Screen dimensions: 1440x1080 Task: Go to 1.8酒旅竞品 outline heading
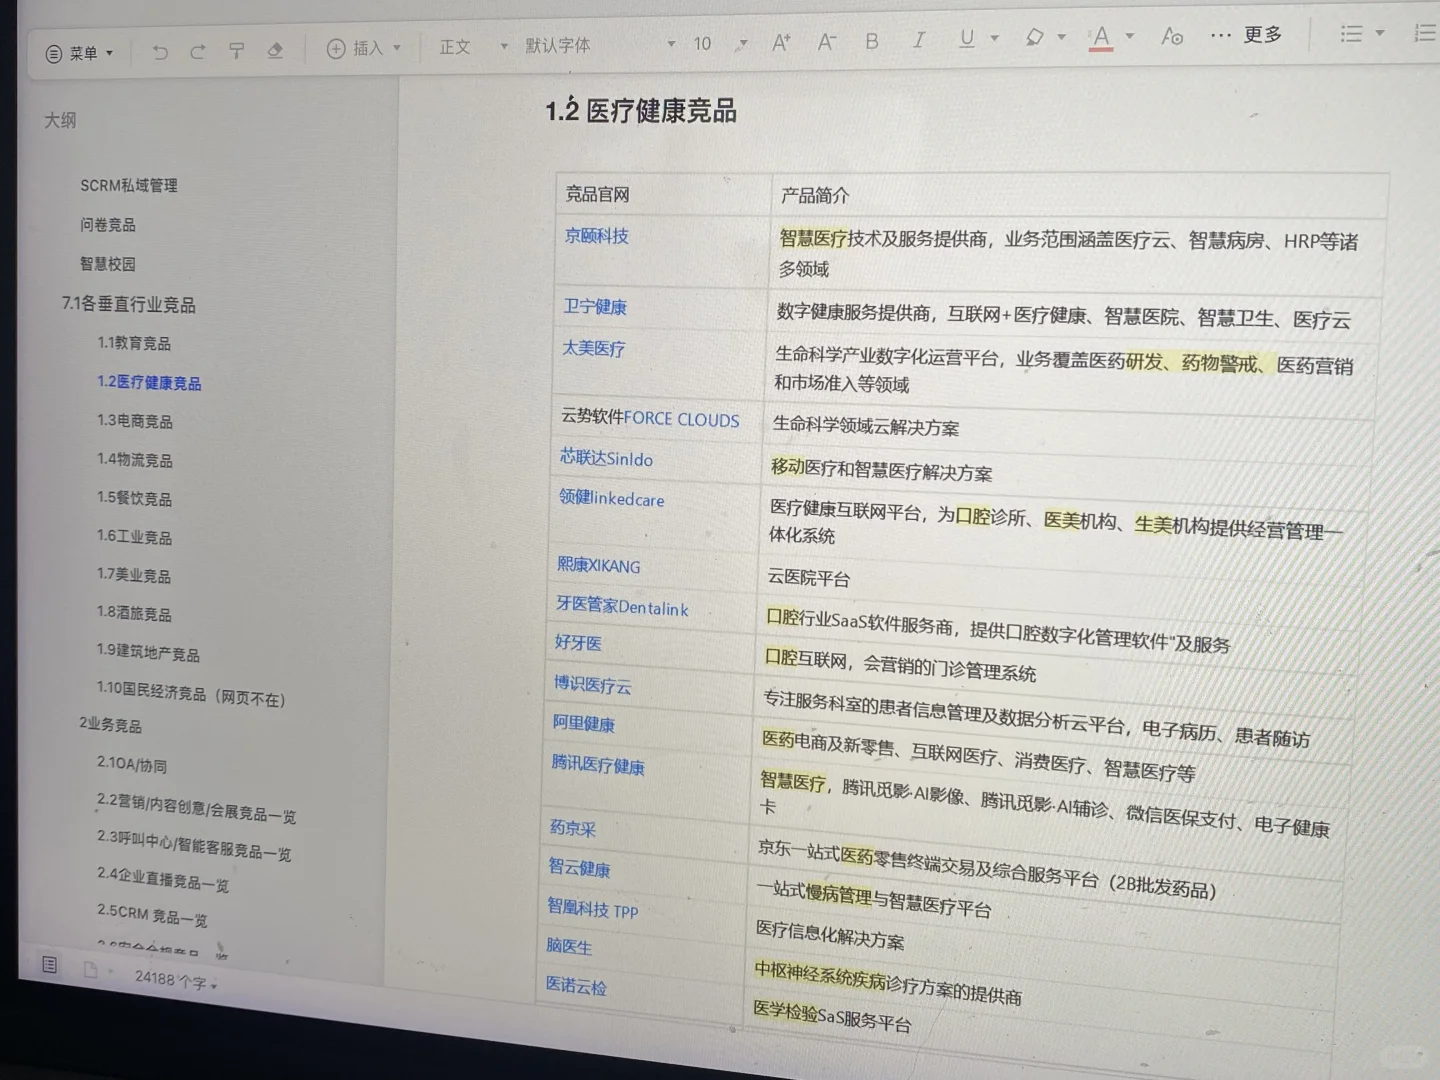tap(134, 613)
